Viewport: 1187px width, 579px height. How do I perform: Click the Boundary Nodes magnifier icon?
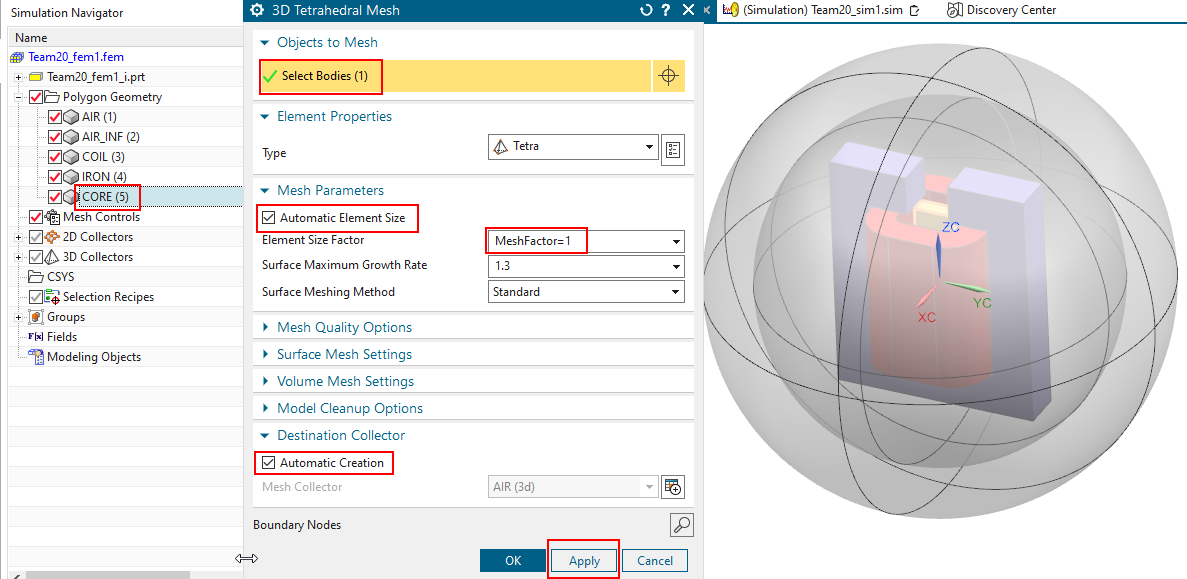pyautogui.click(x=681, y=525)
